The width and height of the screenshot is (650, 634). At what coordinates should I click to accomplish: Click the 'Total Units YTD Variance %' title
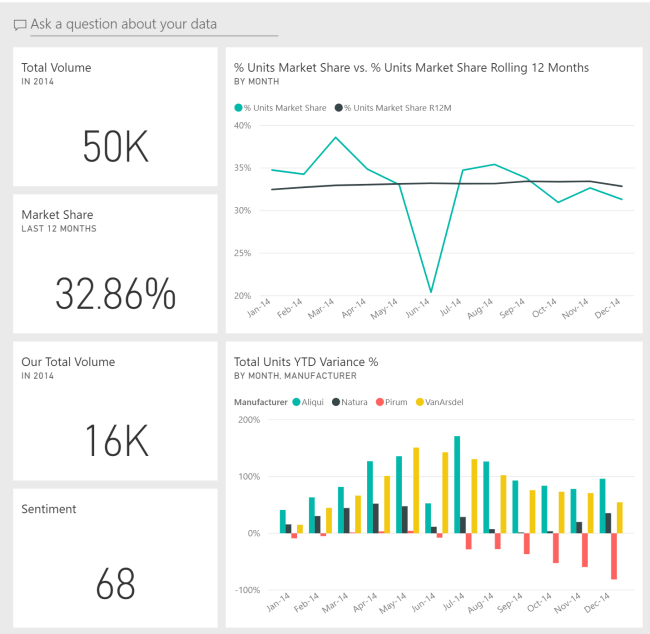(x=305, y=361)
